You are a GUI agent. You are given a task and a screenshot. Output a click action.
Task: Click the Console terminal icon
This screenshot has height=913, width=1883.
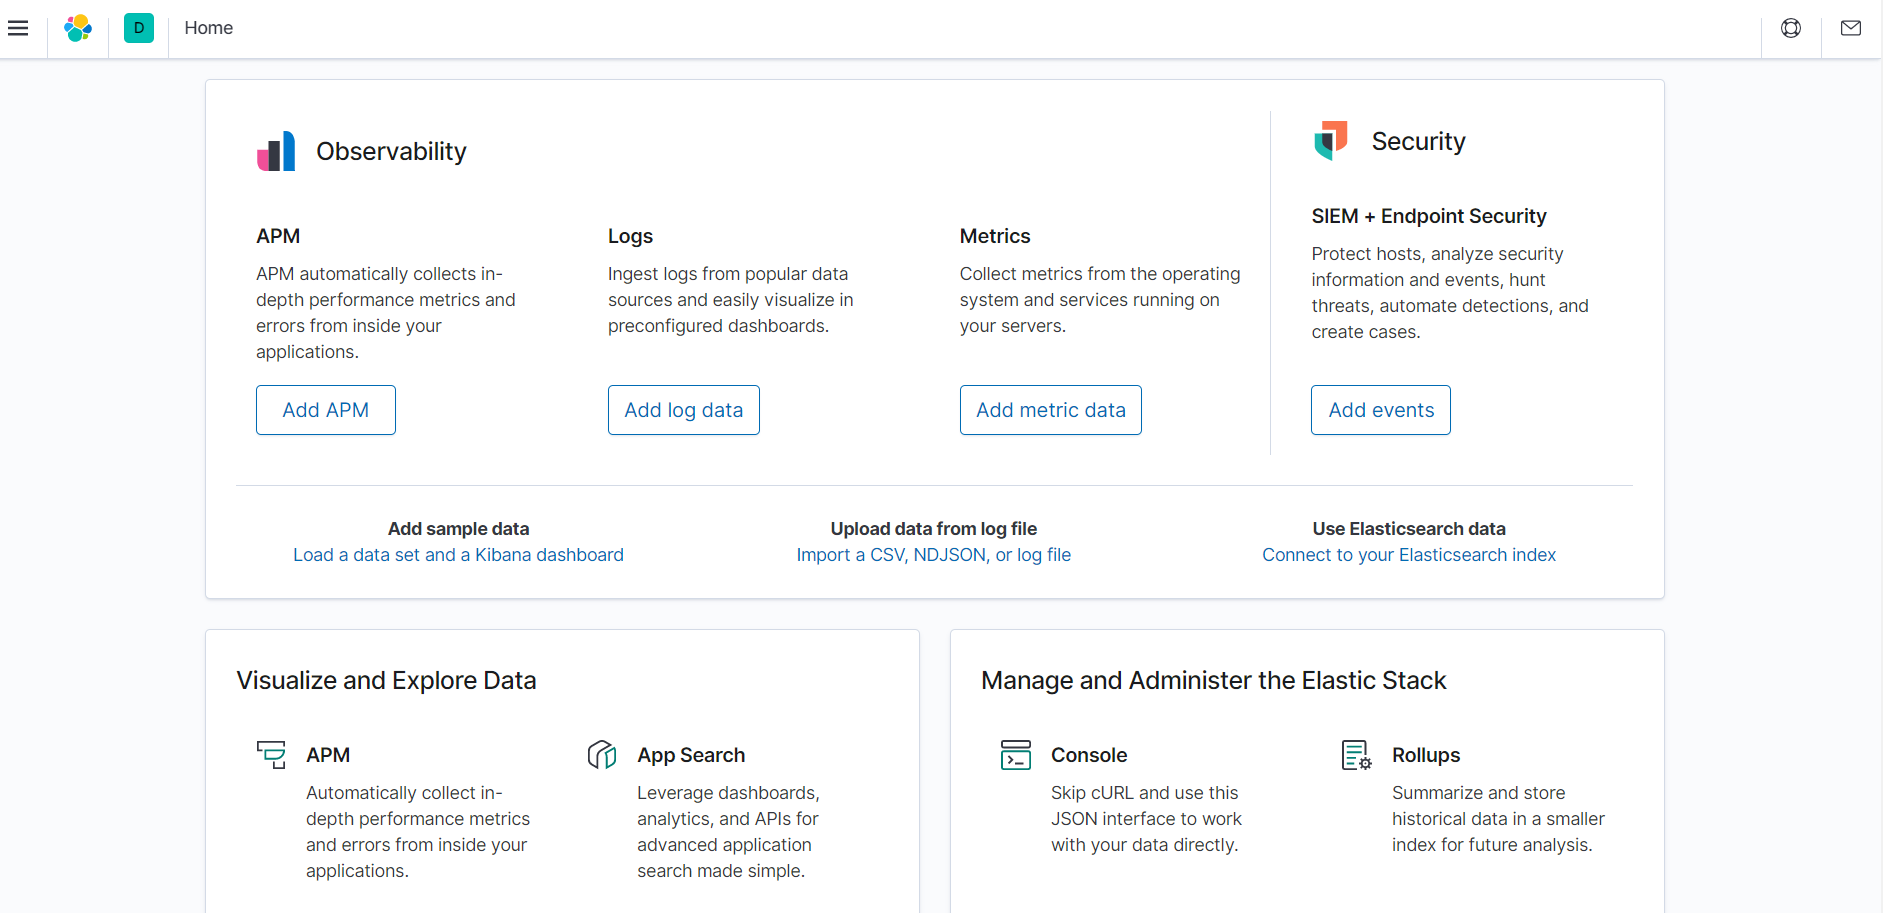[x=1016, y=755]
